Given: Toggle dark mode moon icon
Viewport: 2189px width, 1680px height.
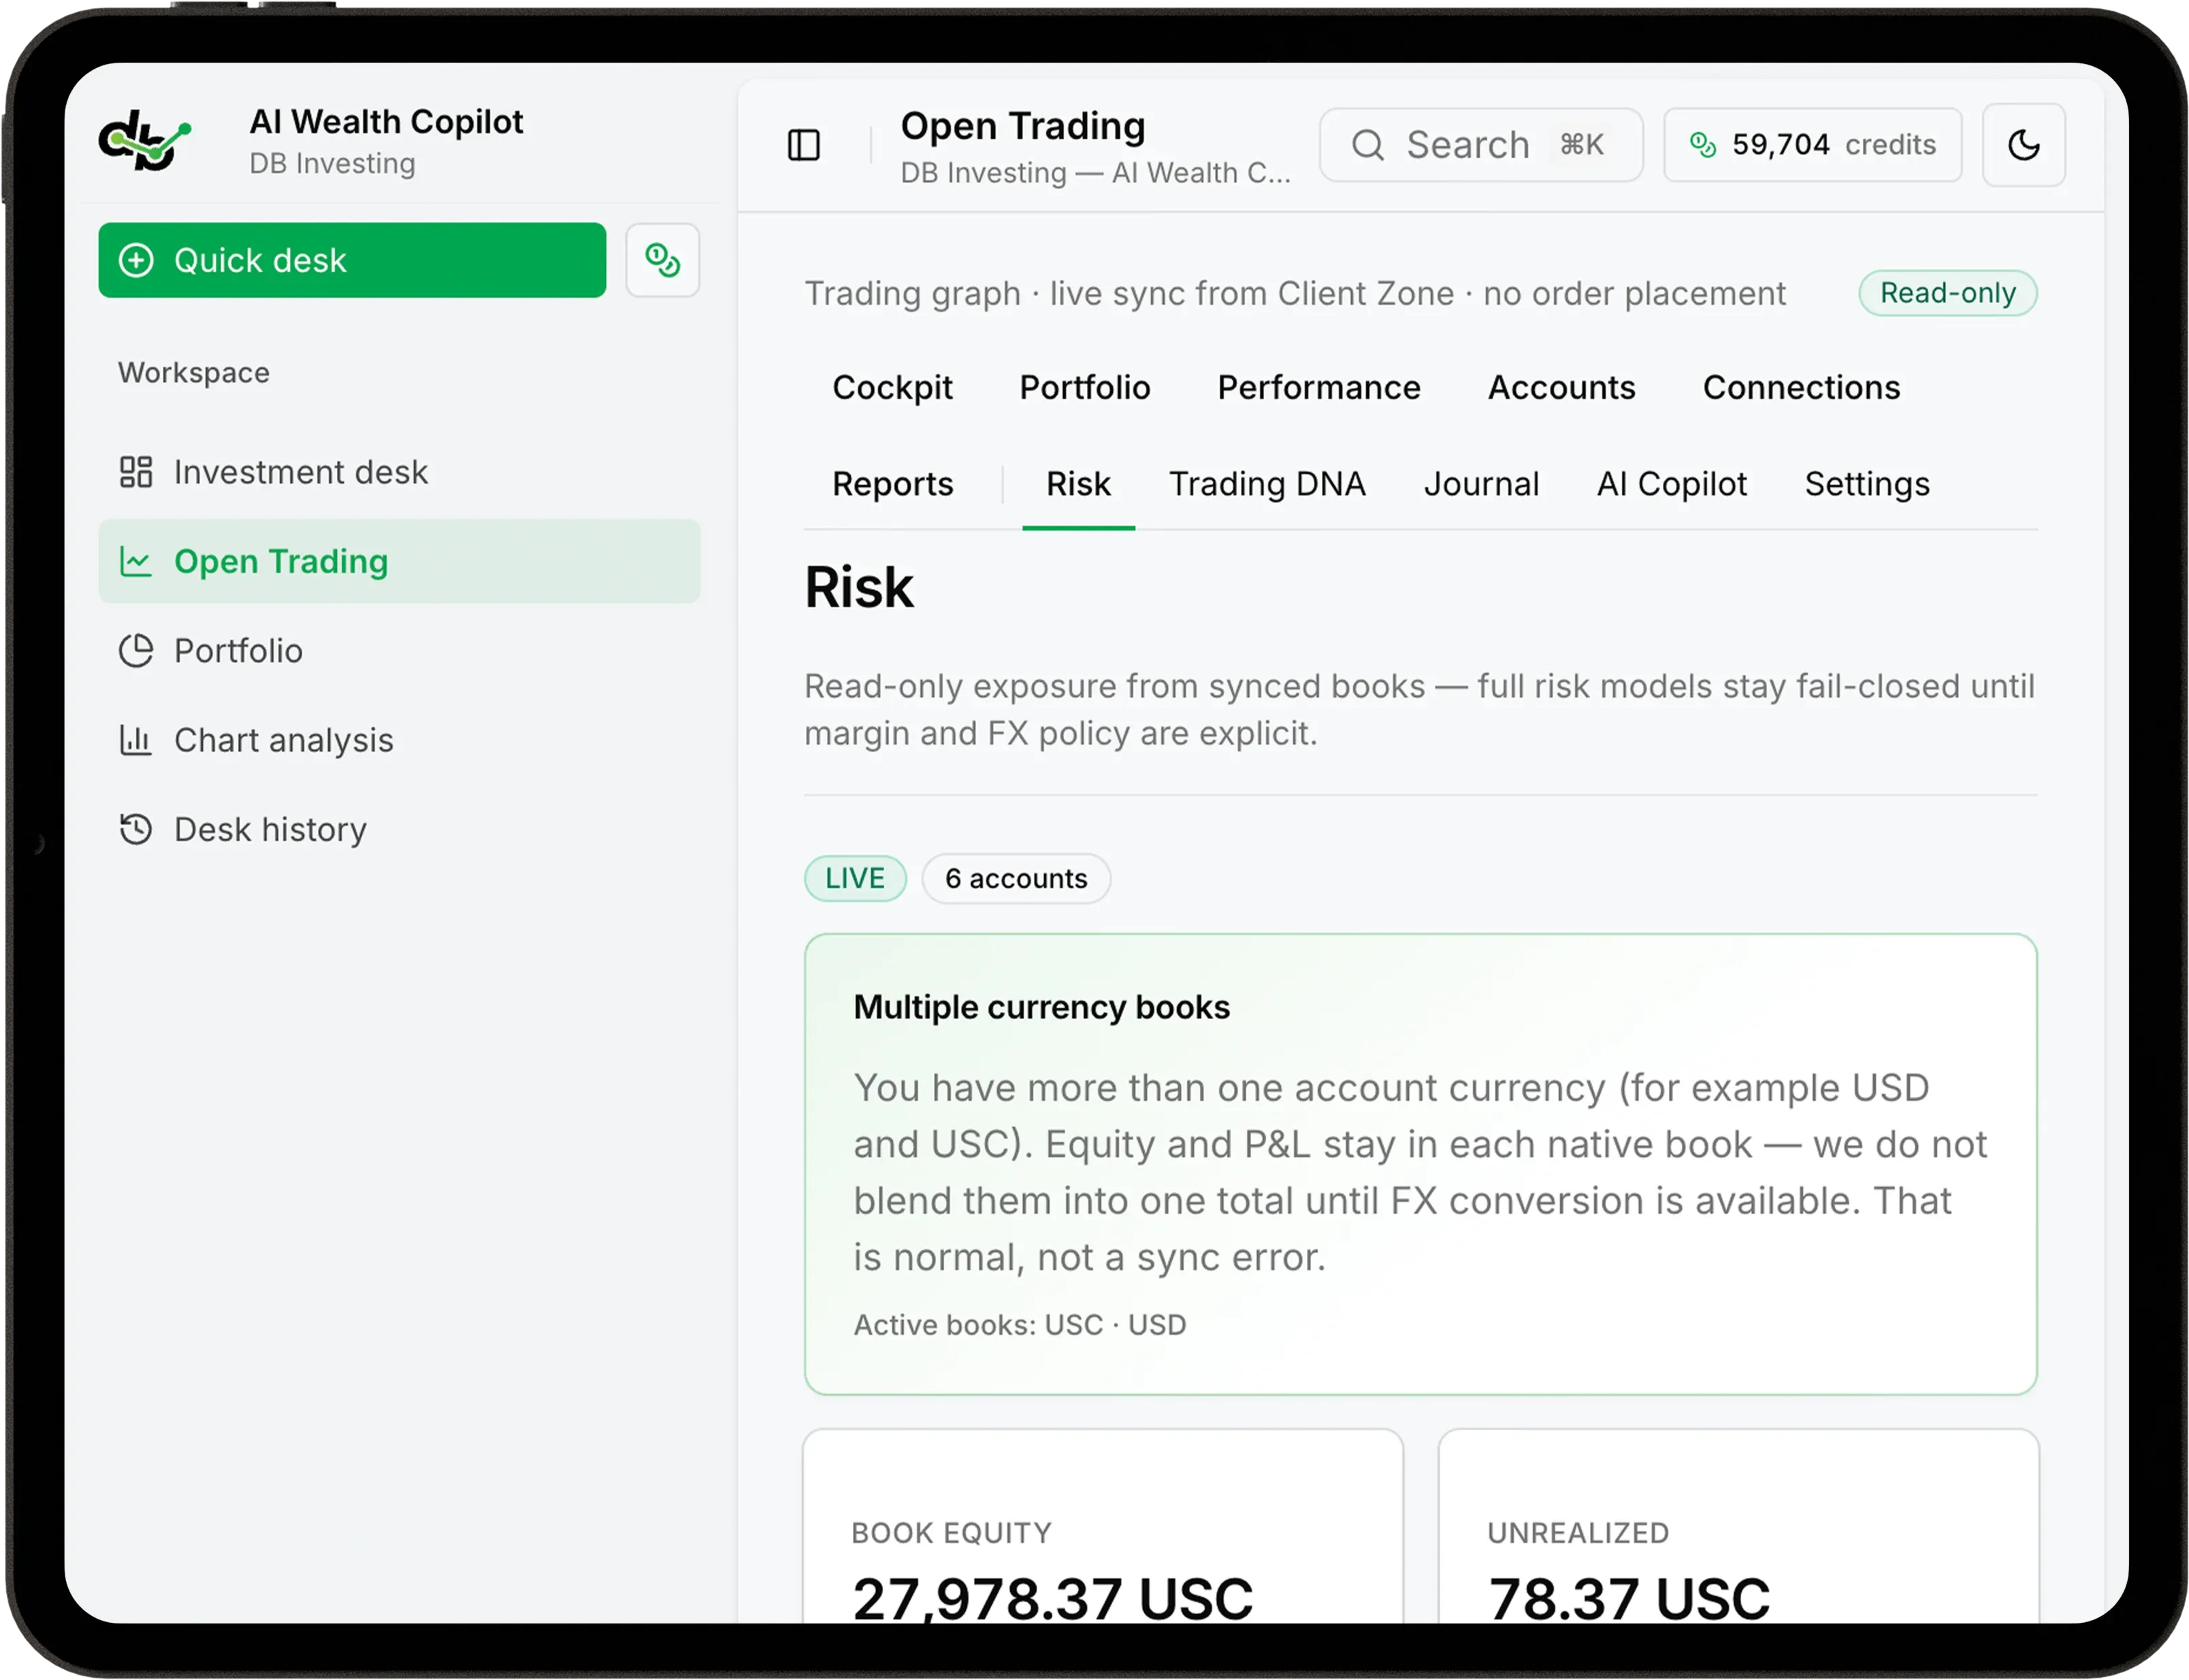Looking at the screenshot, I should pyautogui.click(x=2023, y=145).
